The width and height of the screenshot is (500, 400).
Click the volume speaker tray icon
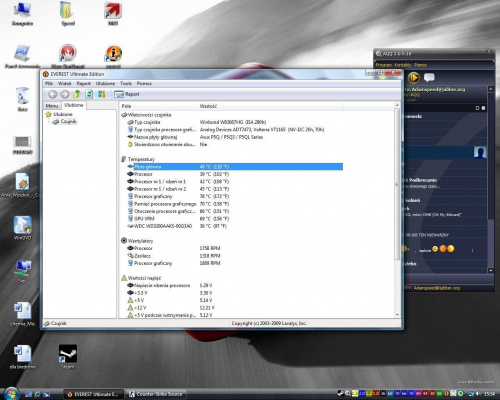click(479, 394)
